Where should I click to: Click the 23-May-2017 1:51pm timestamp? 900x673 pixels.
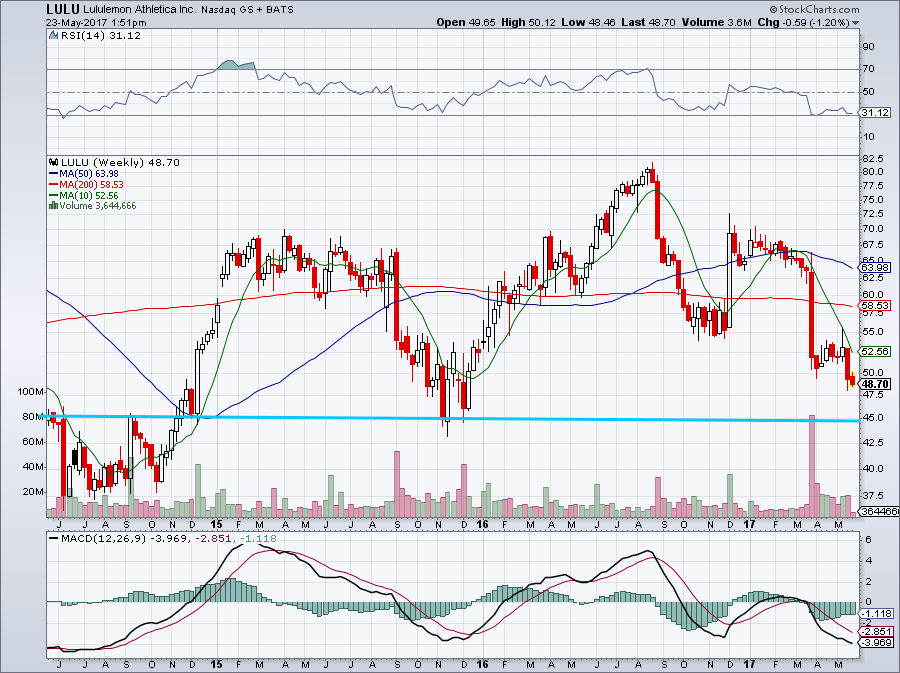tap(96, 23)
